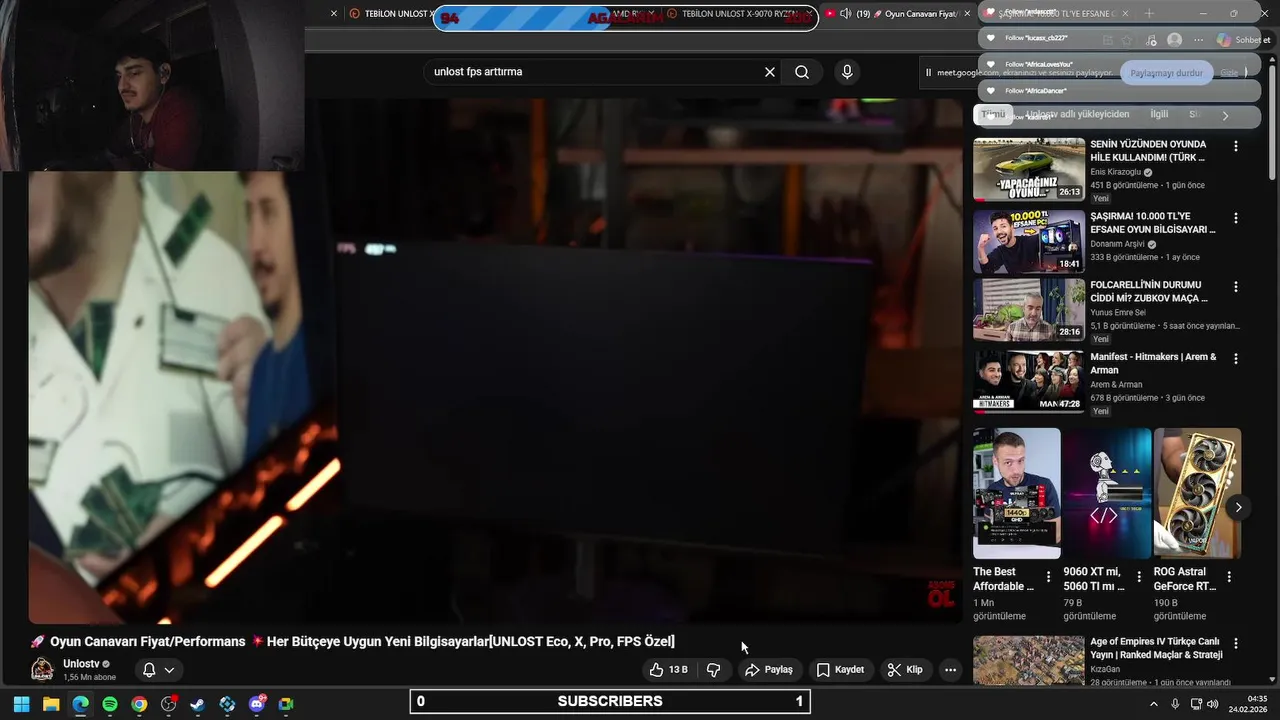Image resolution: width=1280 pixels, height=720 pixels.
Task: Open the Enis Kirazoglu channel link
Action: (x=1116, y=172)
